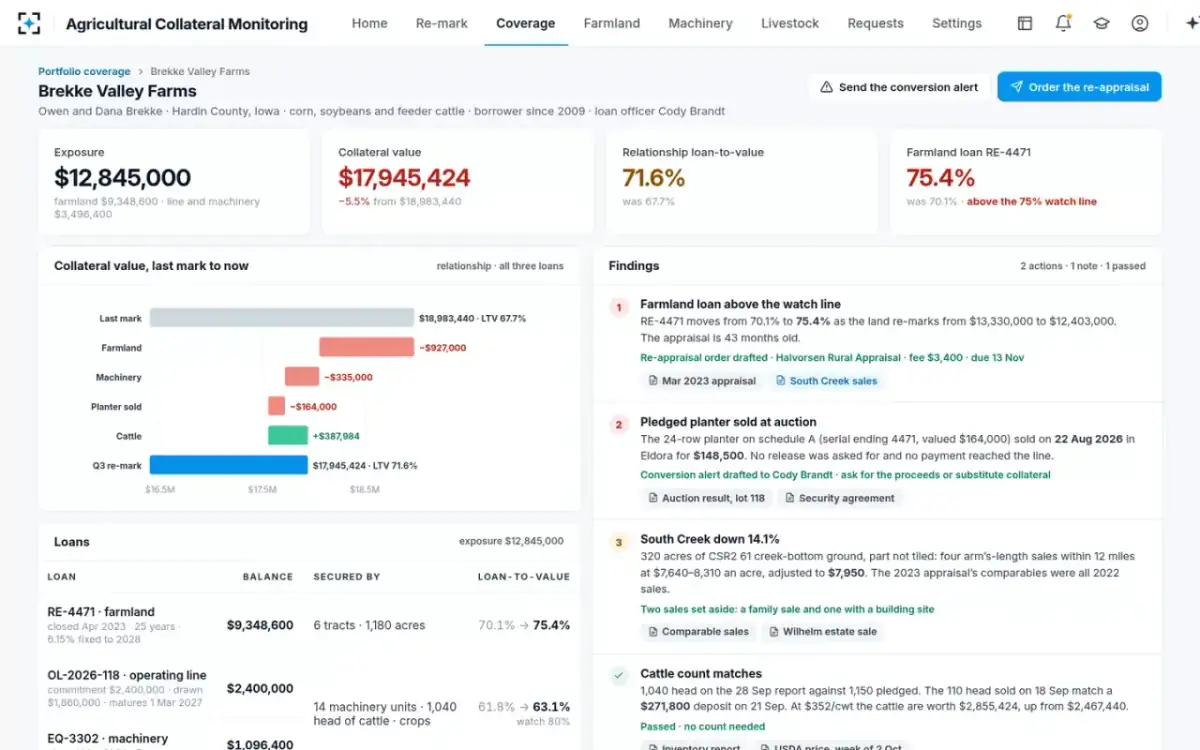
Task: Go to the Home tab
Action: click(369, 23)
